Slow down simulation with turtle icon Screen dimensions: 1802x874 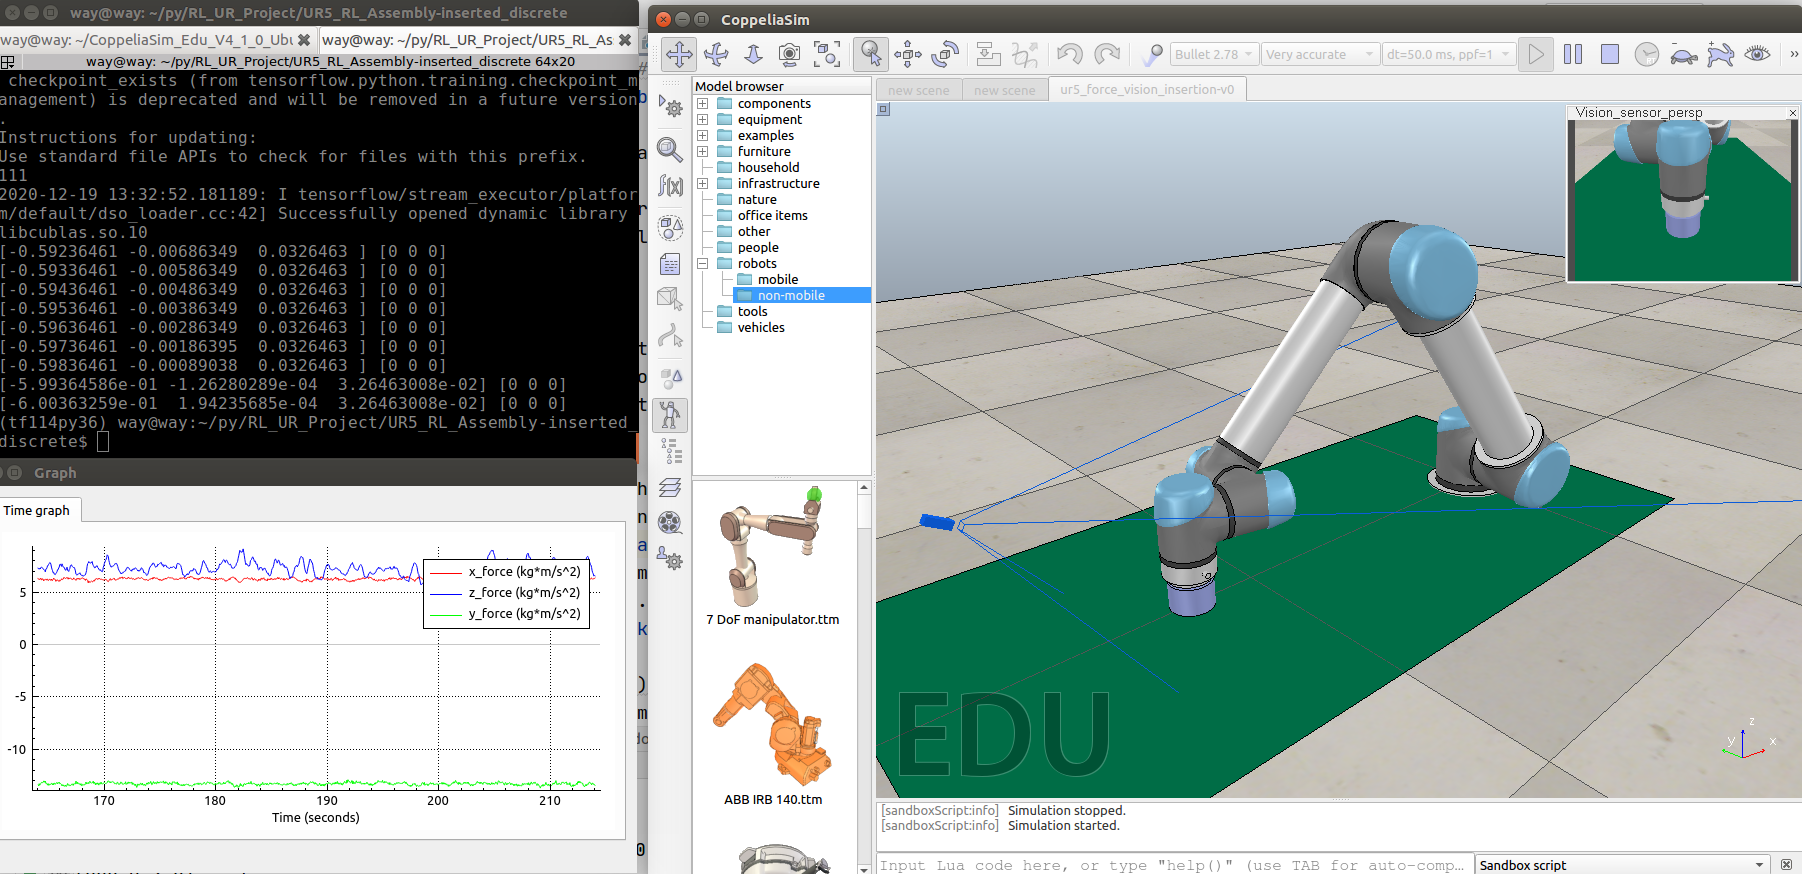[x=1684, y=54]
